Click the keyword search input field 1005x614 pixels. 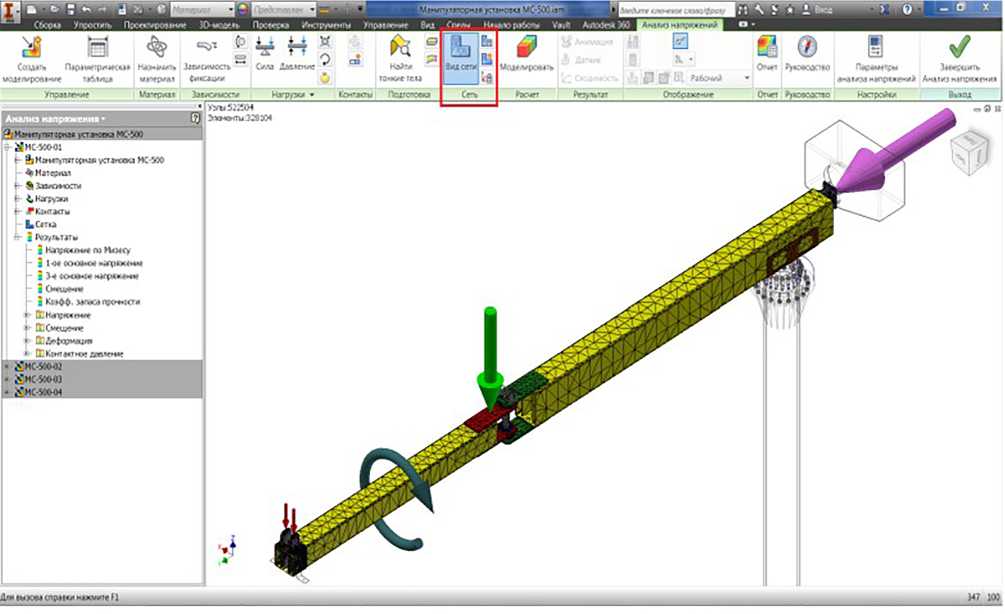[x=675, y=8]
